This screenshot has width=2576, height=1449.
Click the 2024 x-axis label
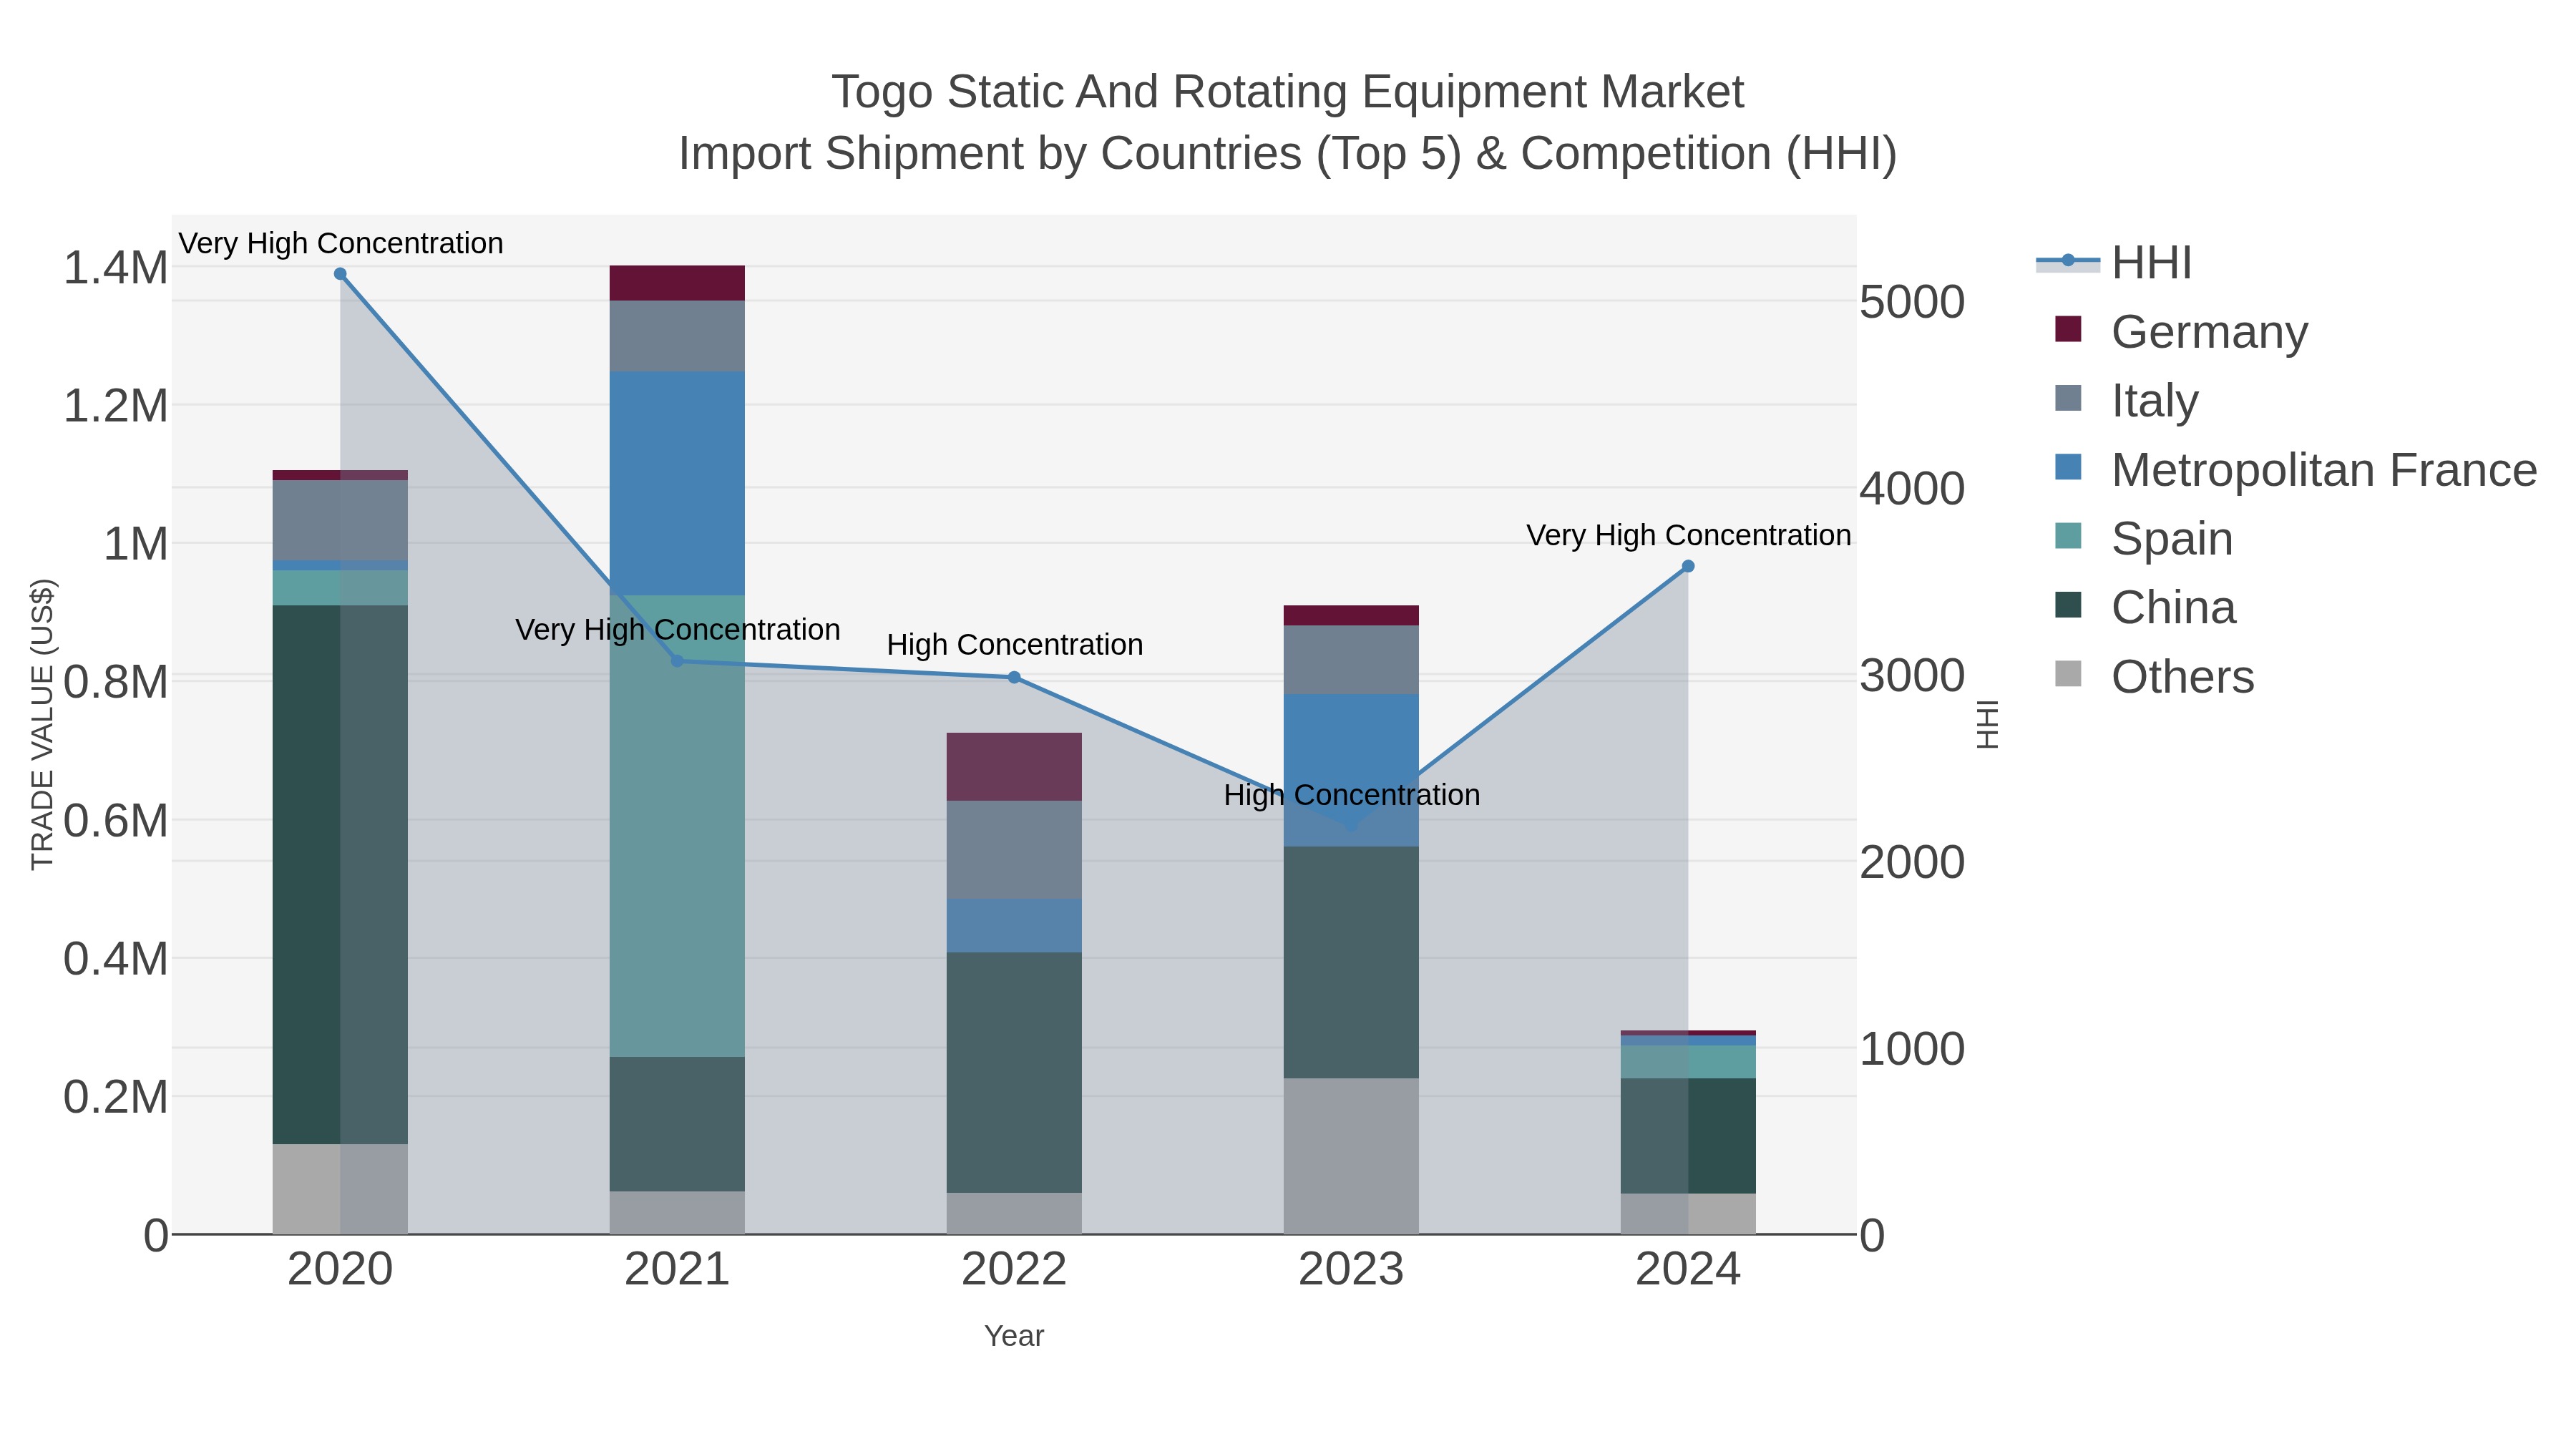pyautogui.click(x=1688, y=1270)
